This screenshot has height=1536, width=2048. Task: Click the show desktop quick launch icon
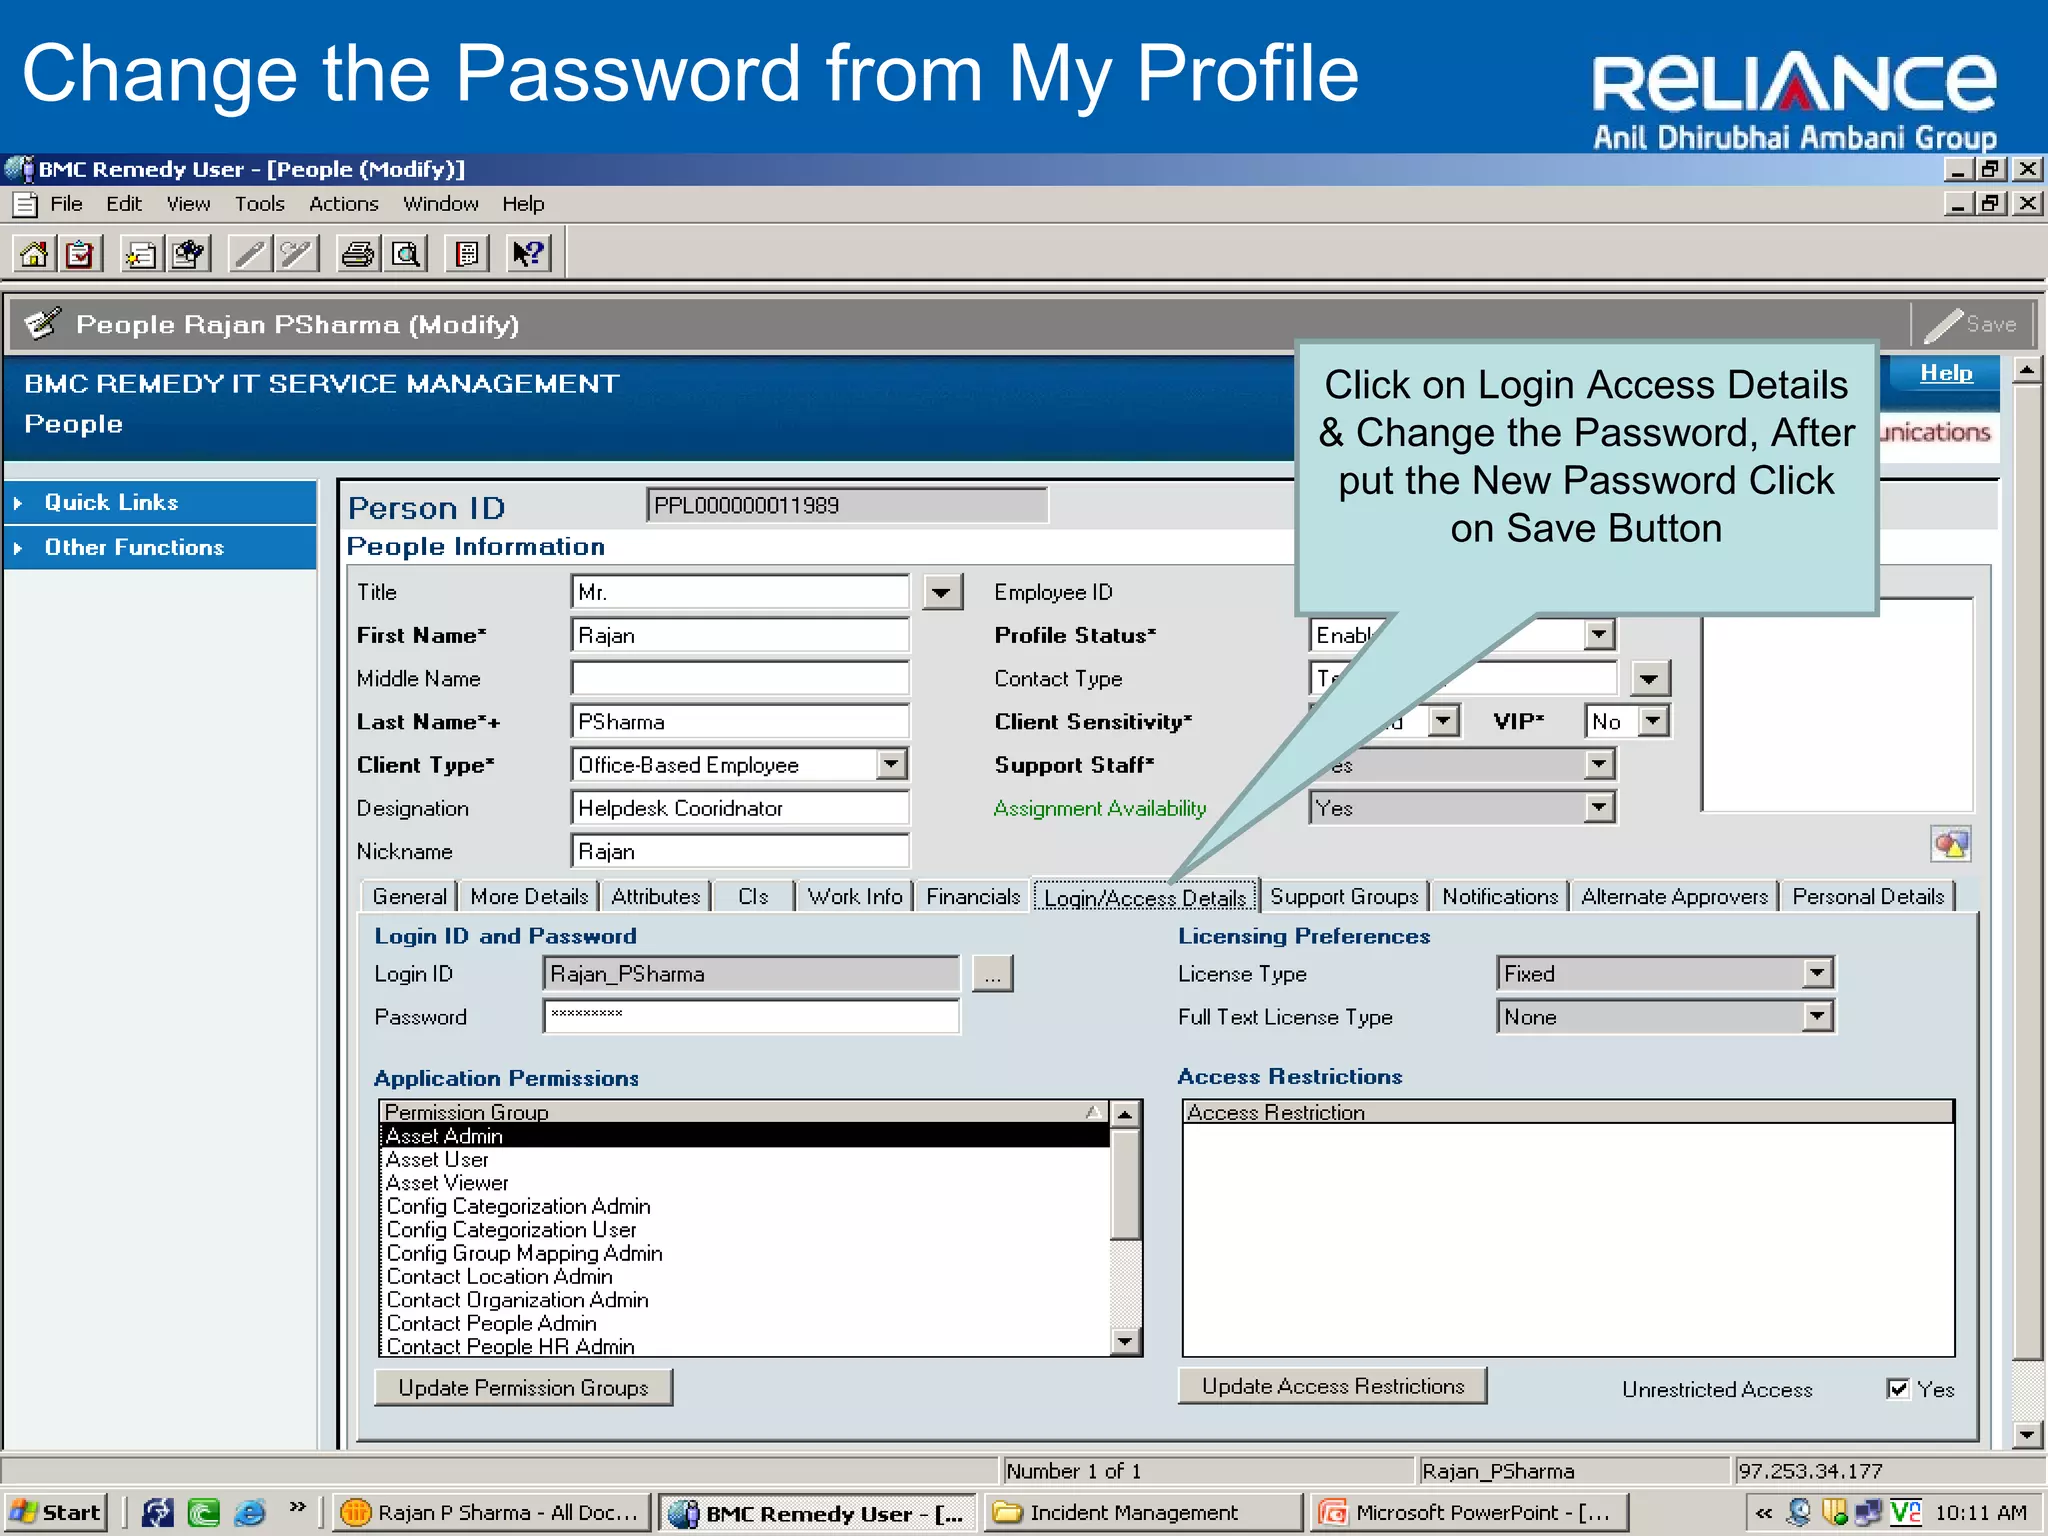pos(157,1512)
